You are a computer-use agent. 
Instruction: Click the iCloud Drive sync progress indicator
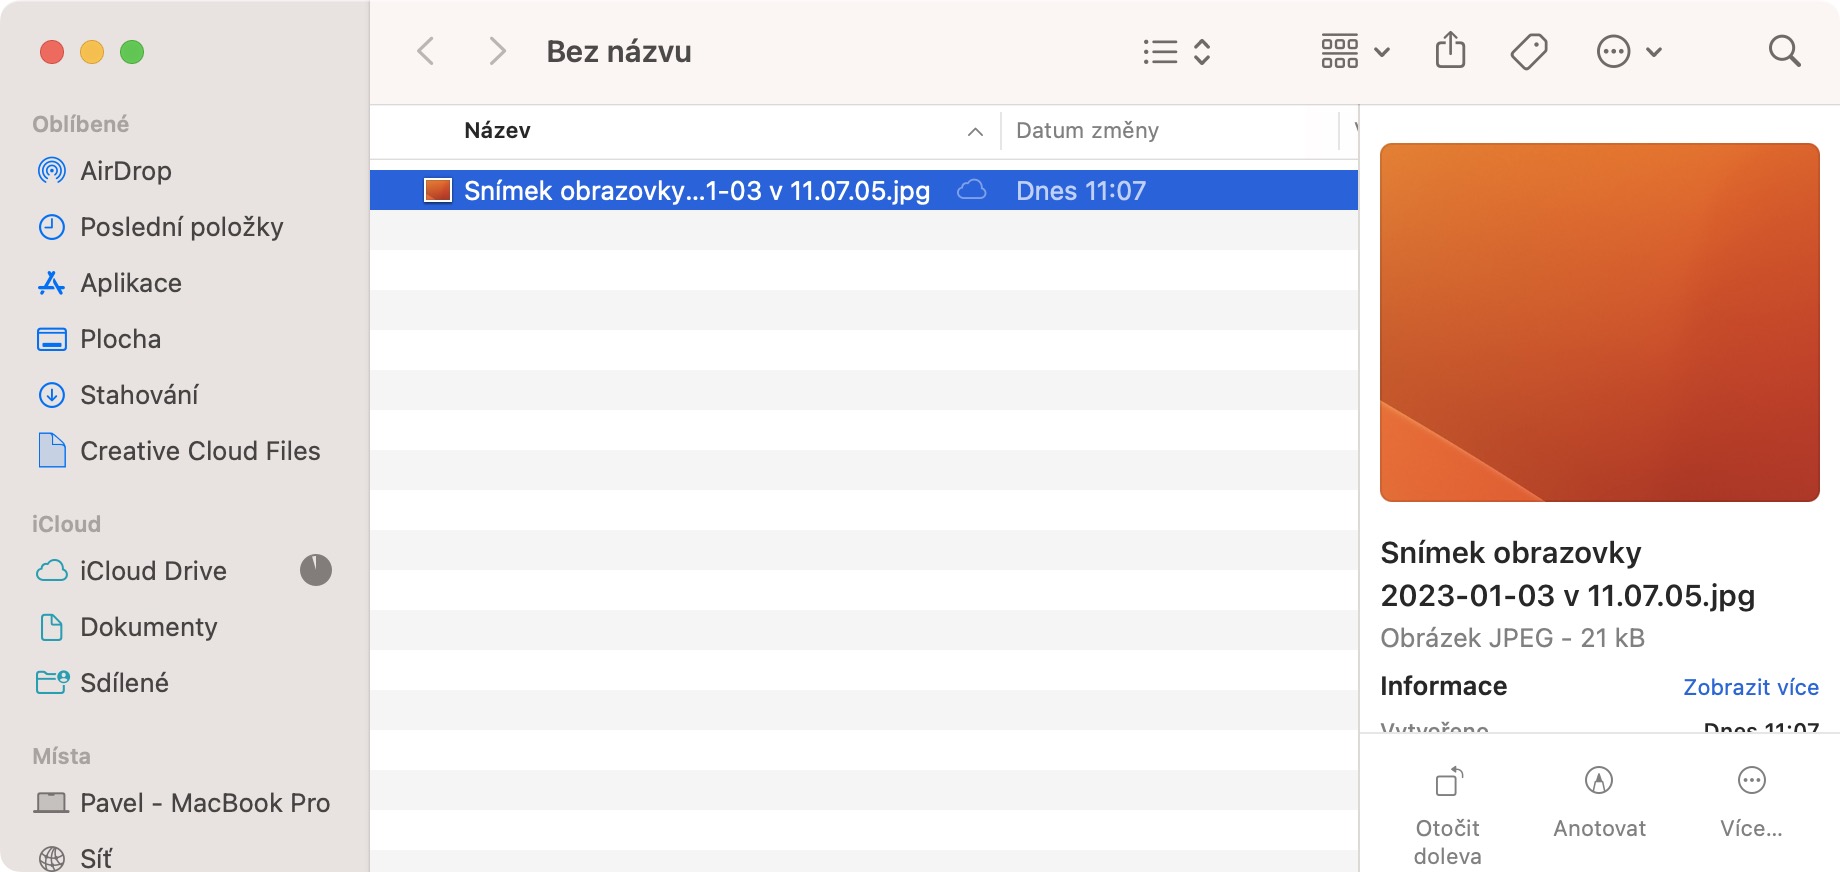point(316,570)
